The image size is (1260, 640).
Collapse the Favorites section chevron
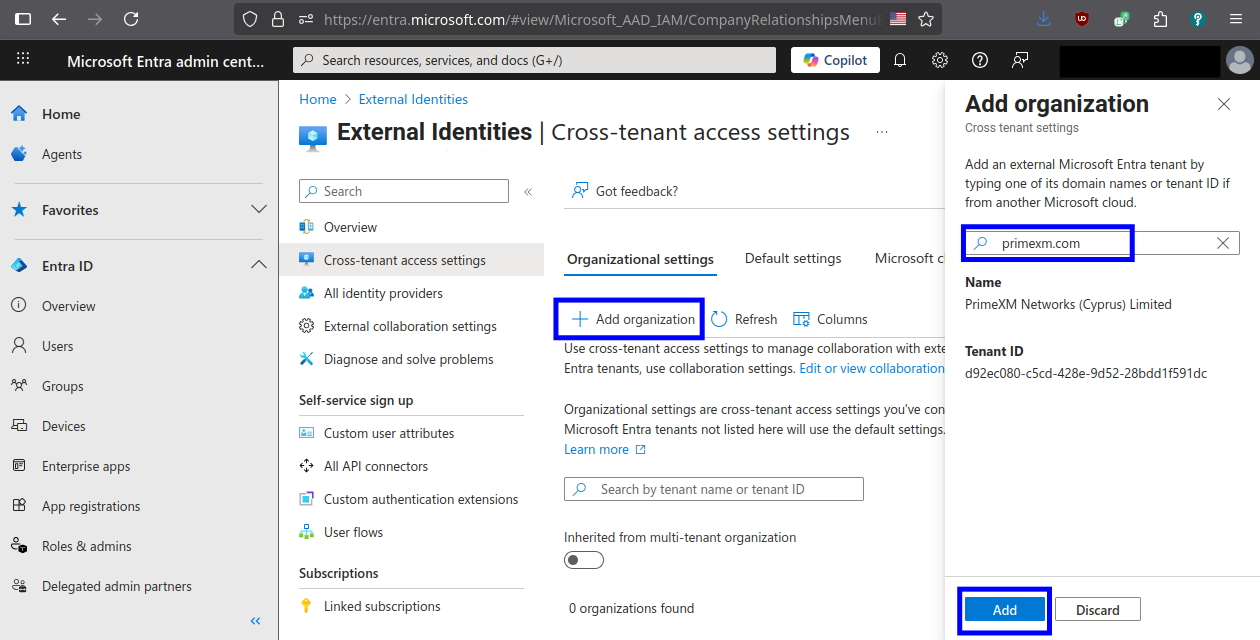pos(259,210)
